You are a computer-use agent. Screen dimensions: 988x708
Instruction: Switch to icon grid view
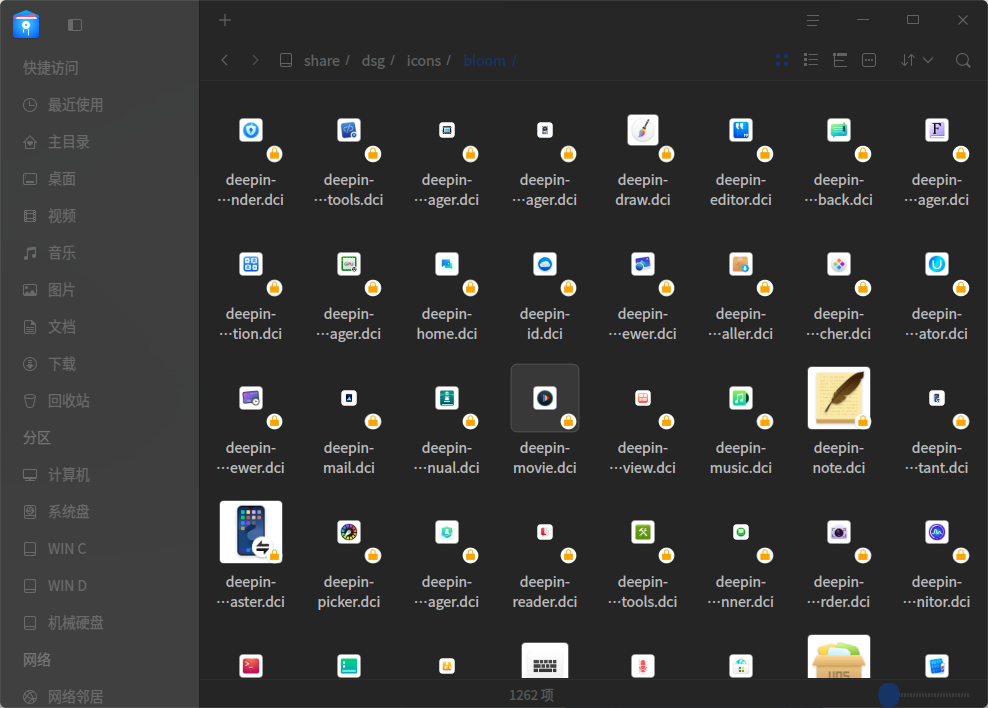point(782,60)
